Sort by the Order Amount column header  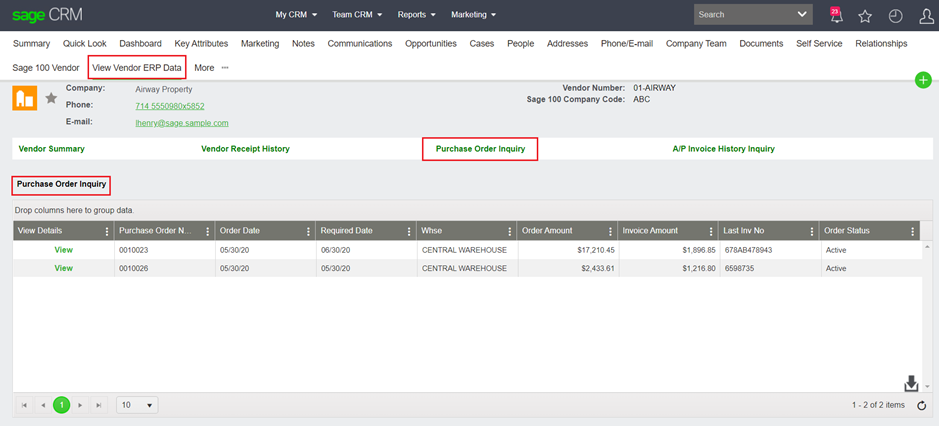[x=547, y=231]
